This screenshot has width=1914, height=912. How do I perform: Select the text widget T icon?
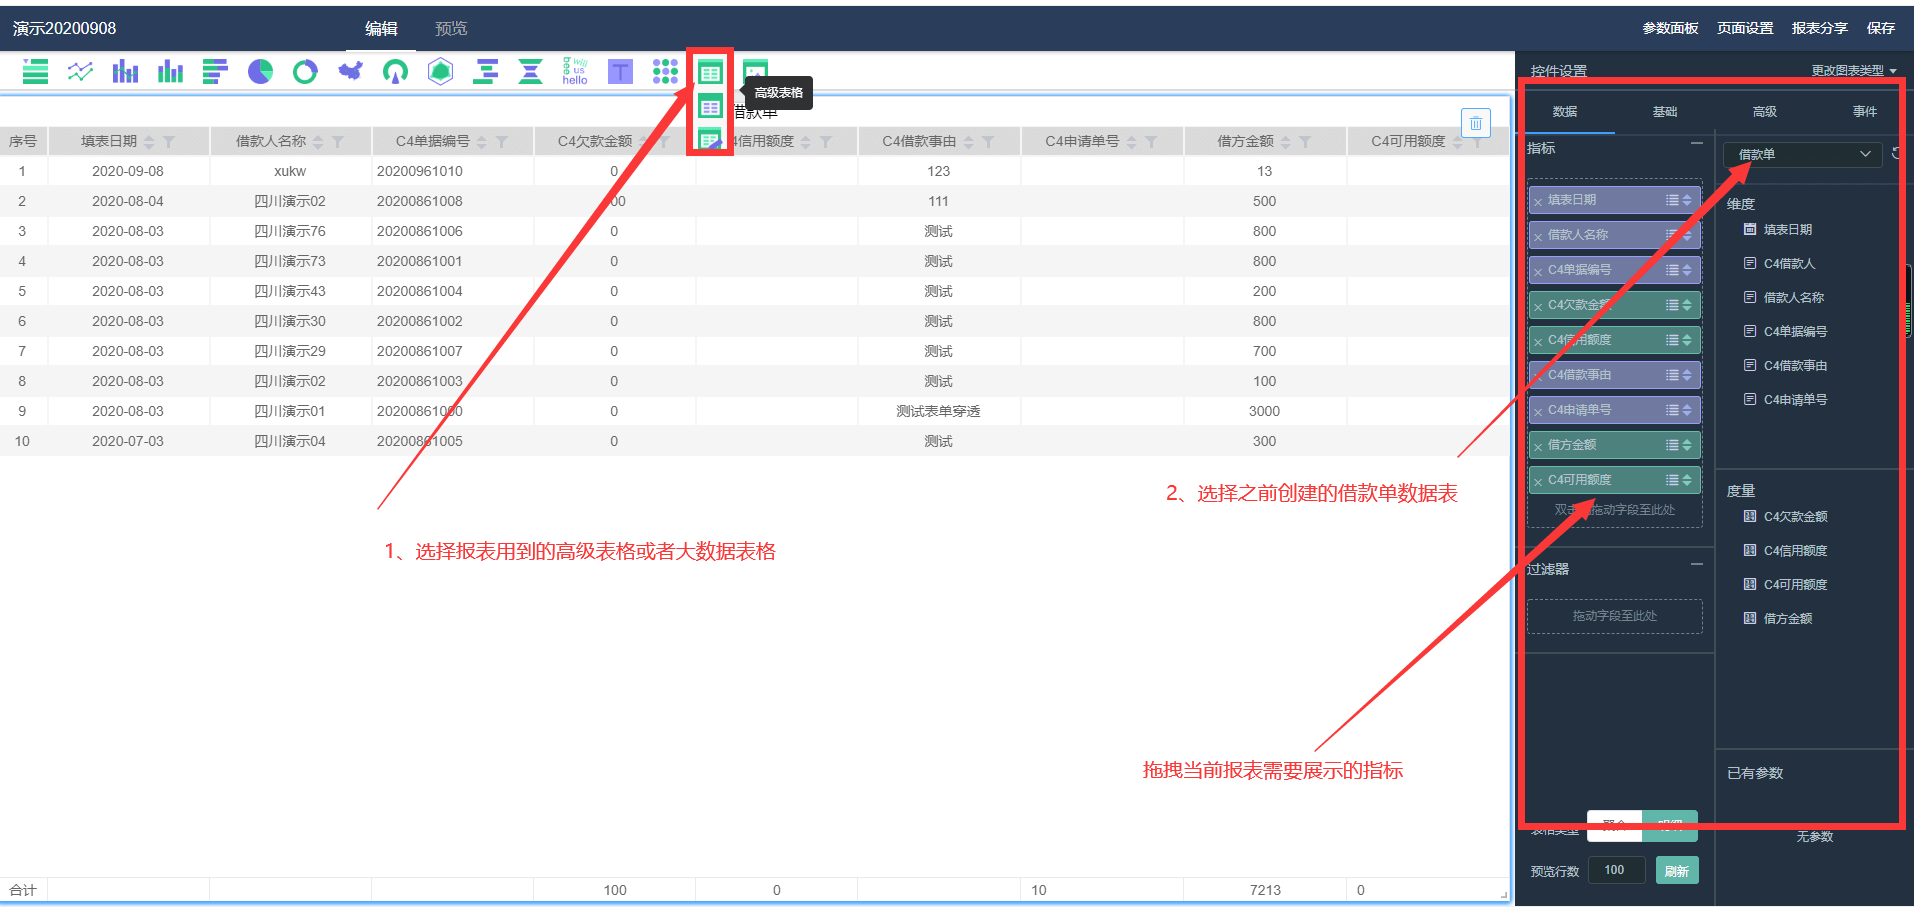(x=621, y=71)
